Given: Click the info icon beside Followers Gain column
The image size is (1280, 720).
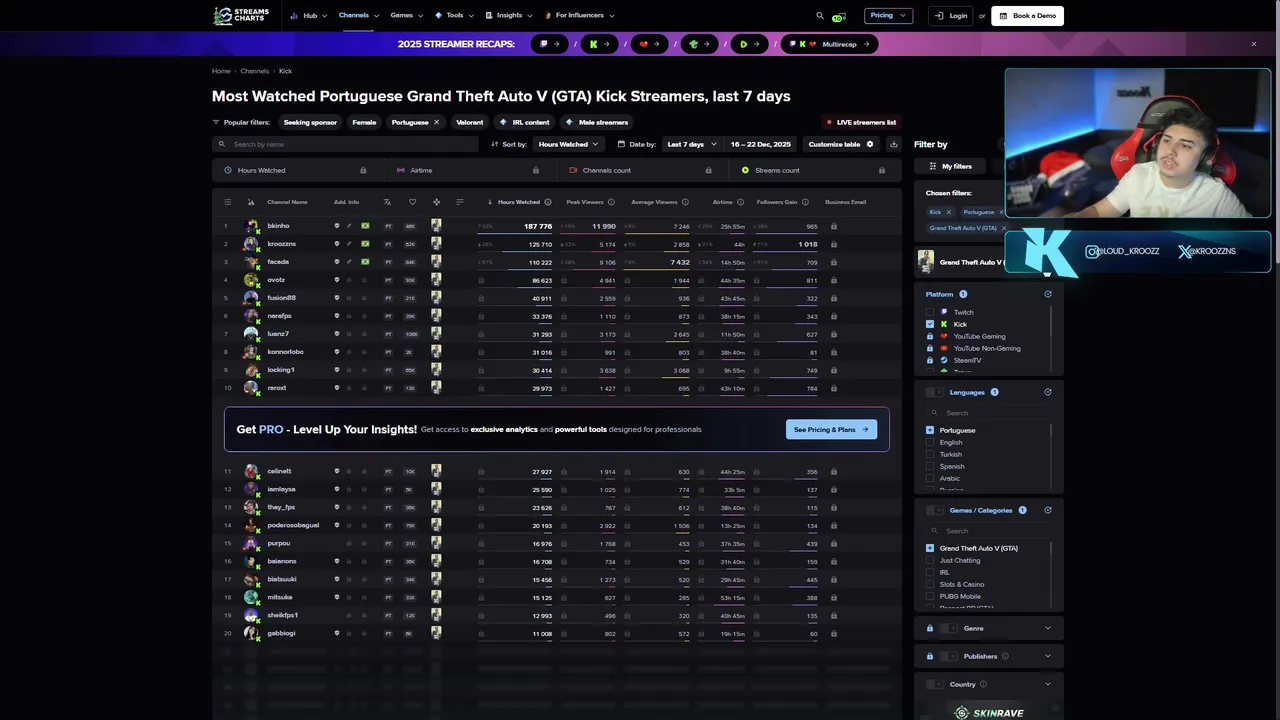Looking at the screenshot, I should pos(806,202).
